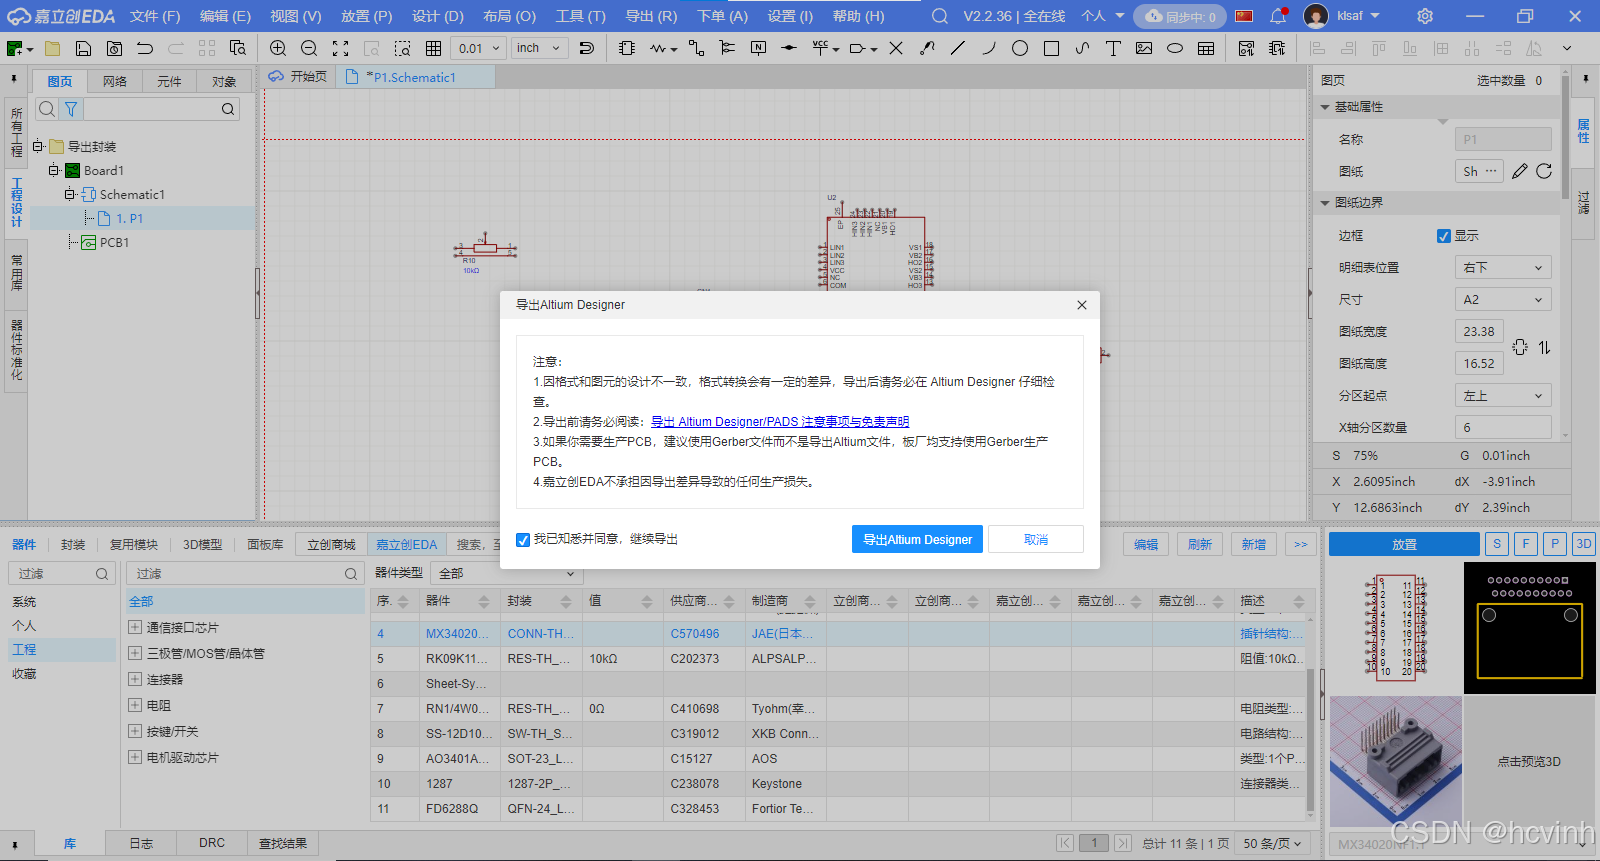Open 分区起点 左上 dropdown

tap(1503, 395)
